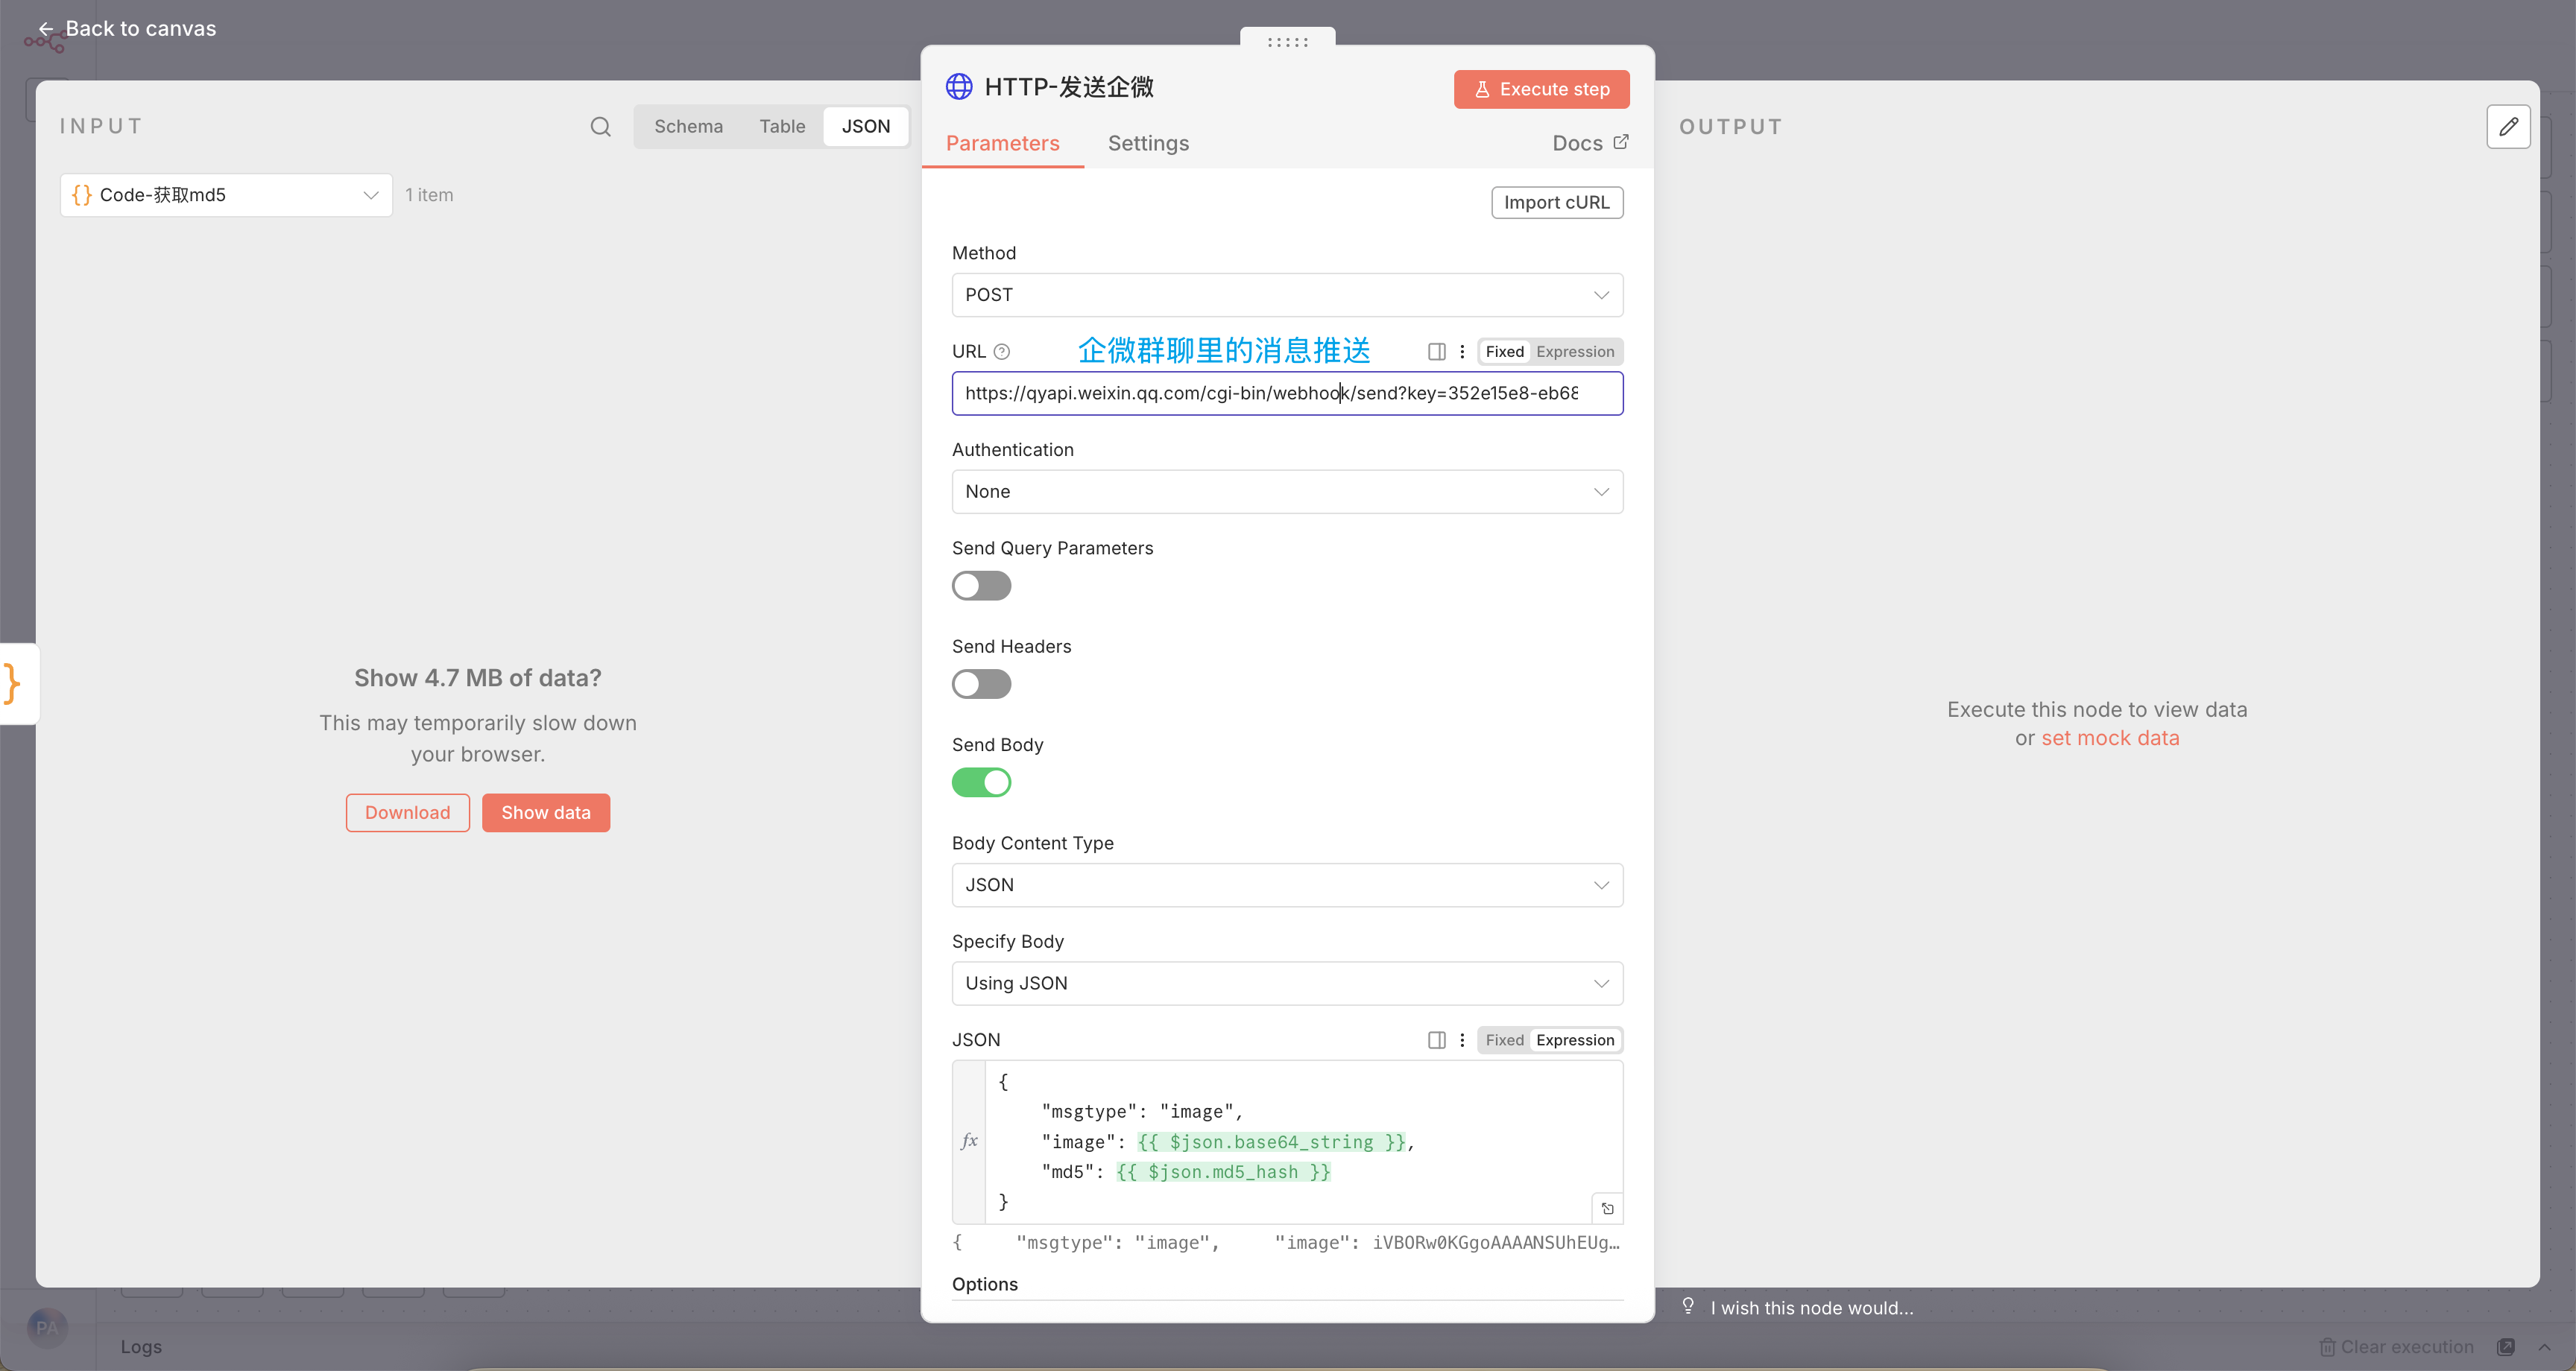Enable the Send Query Parameters toggle
This screenshot has height=1371, width=2576.
(981, 586)
